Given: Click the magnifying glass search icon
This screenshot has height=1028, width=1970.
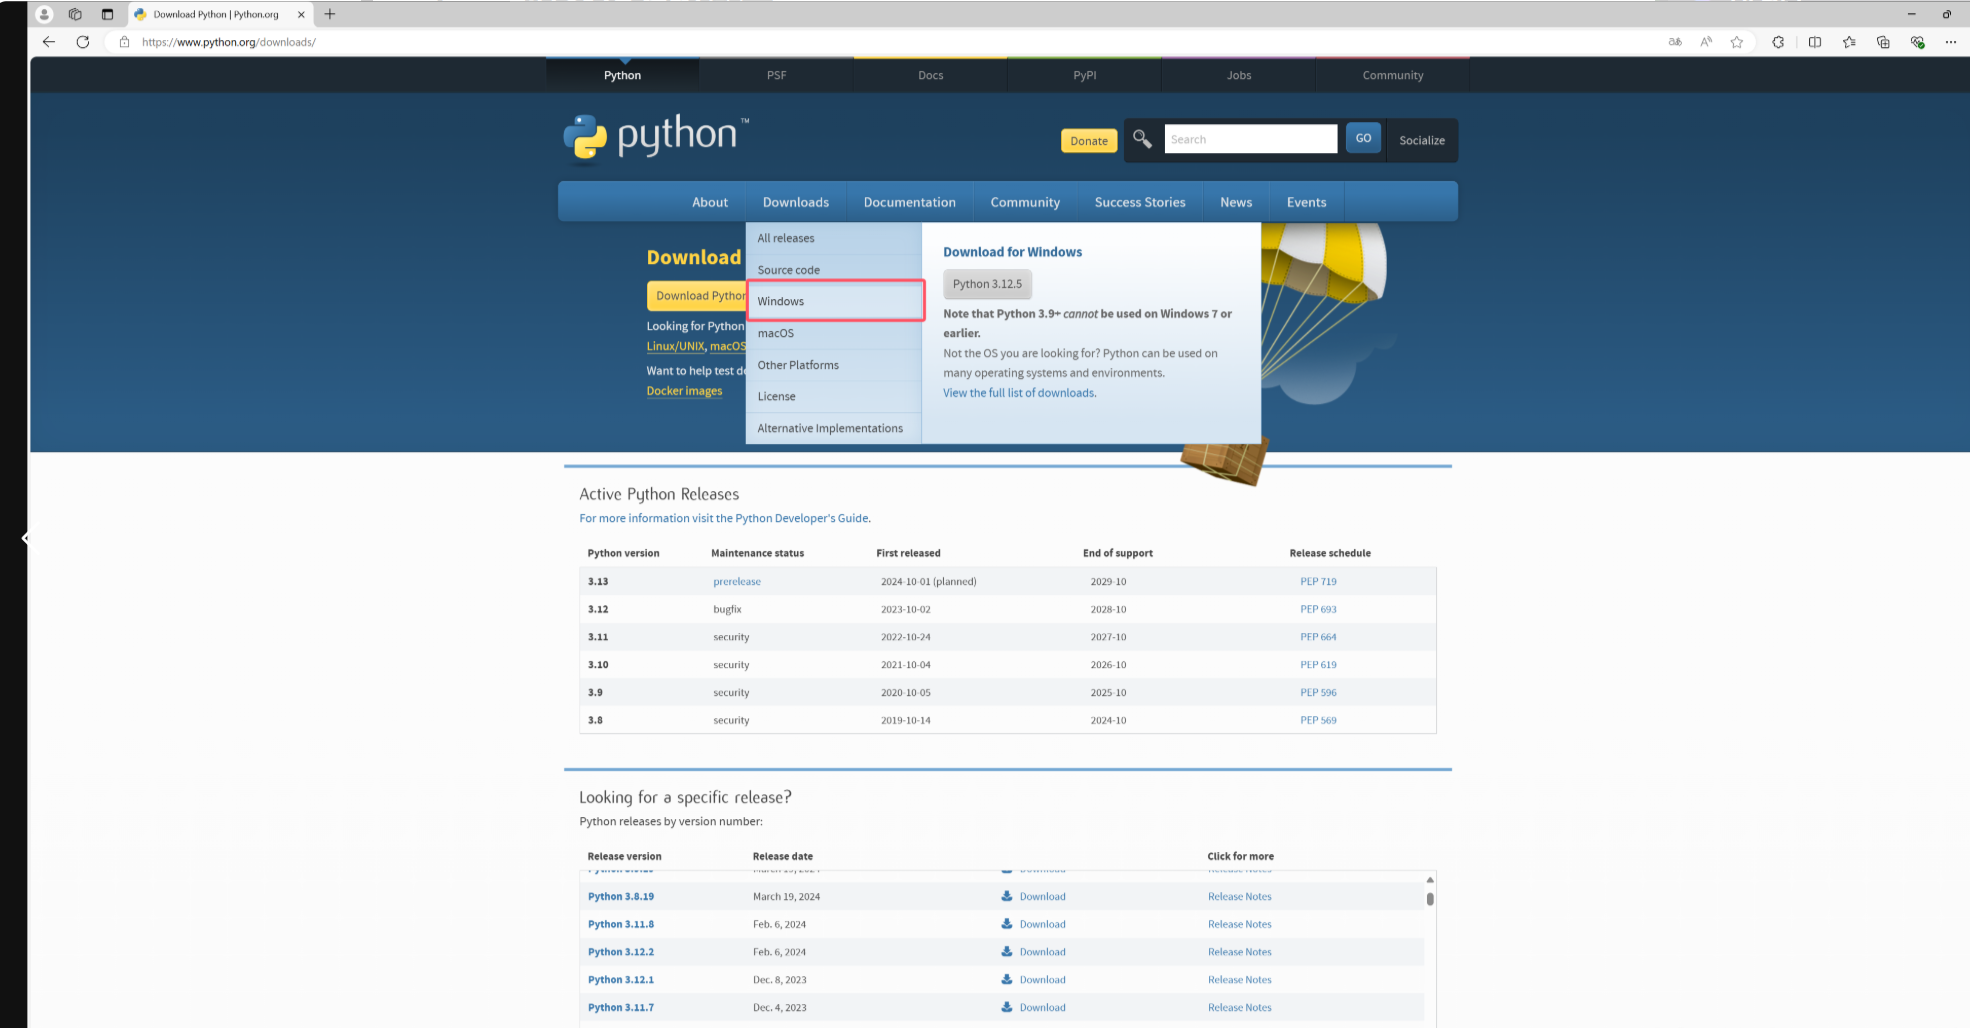Looking at the screenshot, I should (1142, 140).
